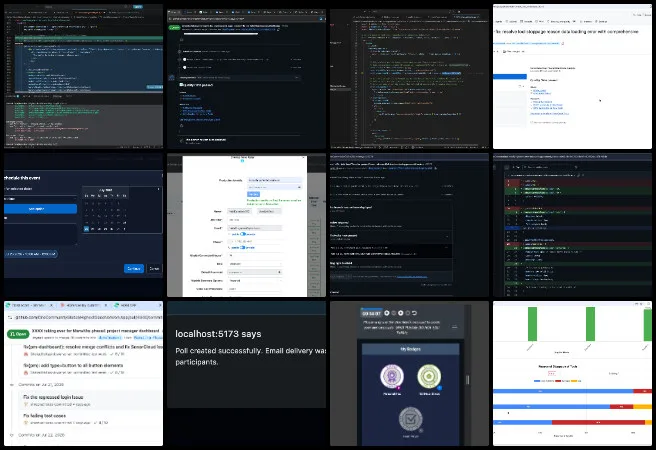Click blue segment of the top stacked bar
This screenshot has height=450, width=656.
click(x=563, y=391)
